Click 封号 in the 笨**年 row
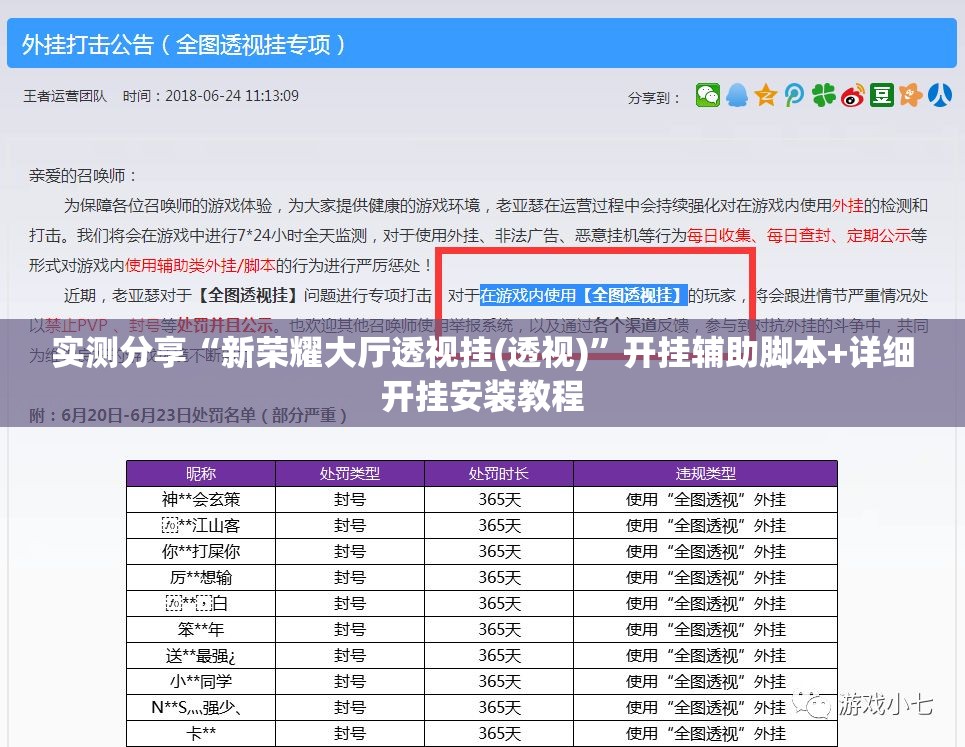Image resolution: width=965 pixels, height=747 pixels. [x=350, y=629]
